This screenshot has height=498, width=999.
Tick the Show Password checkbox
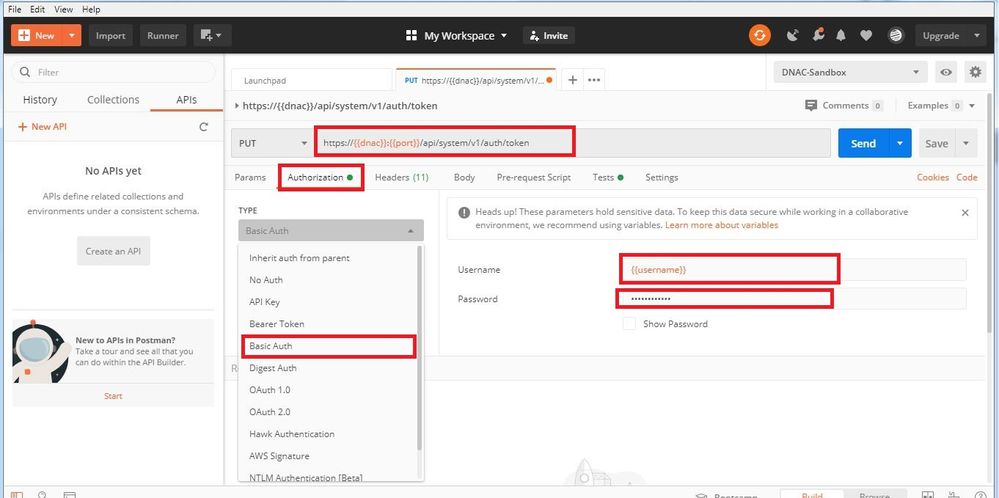[x=629, y=324]
